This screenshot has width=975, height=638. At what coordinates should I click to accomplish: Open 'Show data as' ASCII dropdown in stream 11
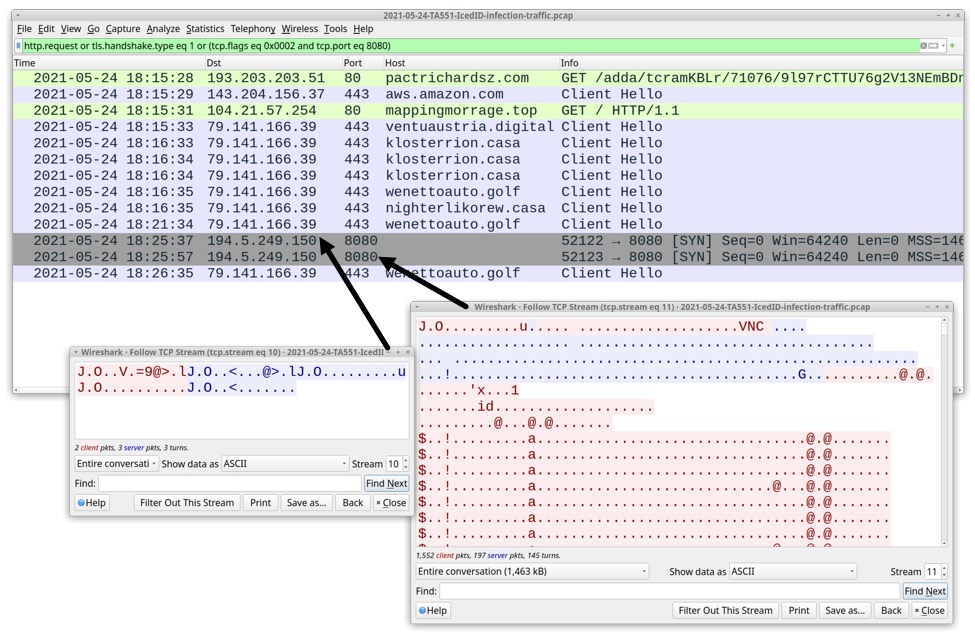click(x=792, y=572)
